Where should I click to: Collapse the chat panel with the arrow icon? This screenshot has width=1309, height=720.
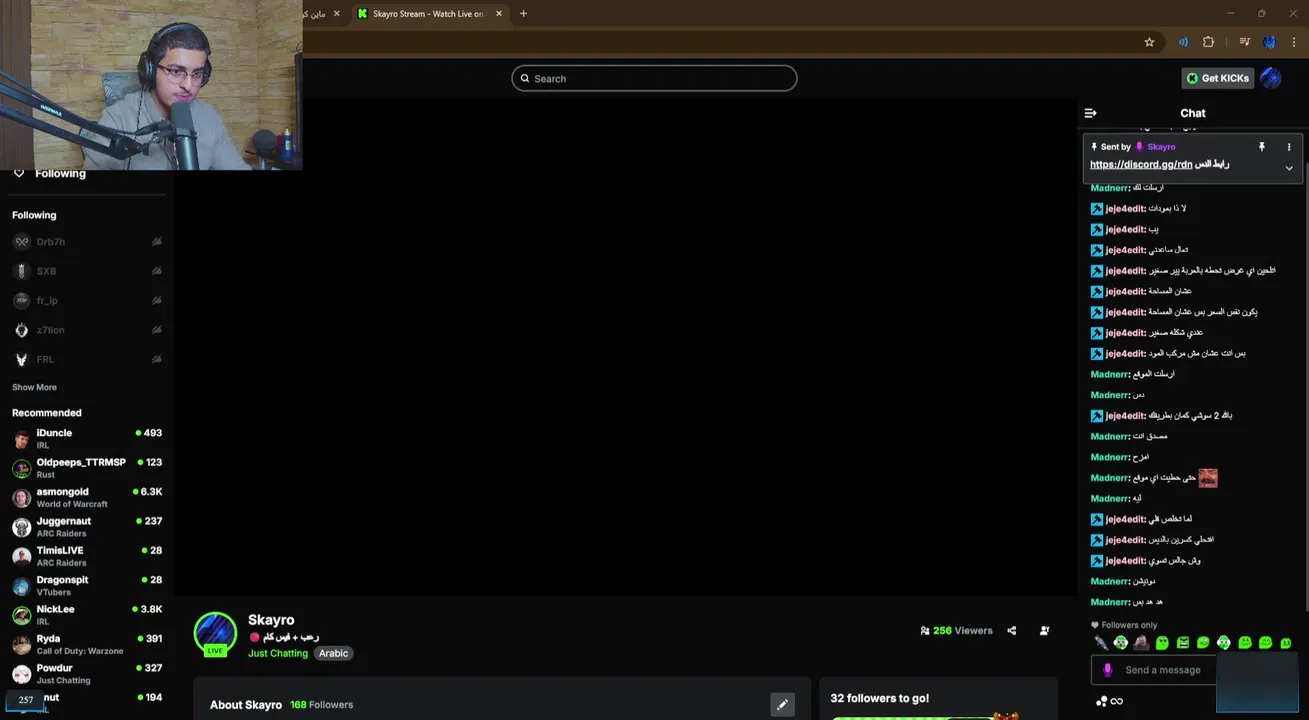point(1090,113)
